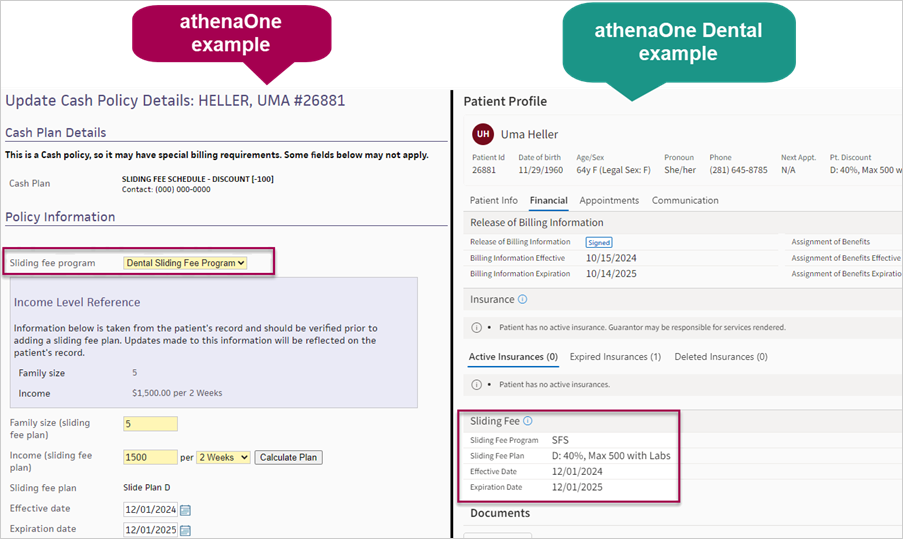This screenshot has width=903, height=539.
Task: Click the Effective date input field
Action: point(150,510)
